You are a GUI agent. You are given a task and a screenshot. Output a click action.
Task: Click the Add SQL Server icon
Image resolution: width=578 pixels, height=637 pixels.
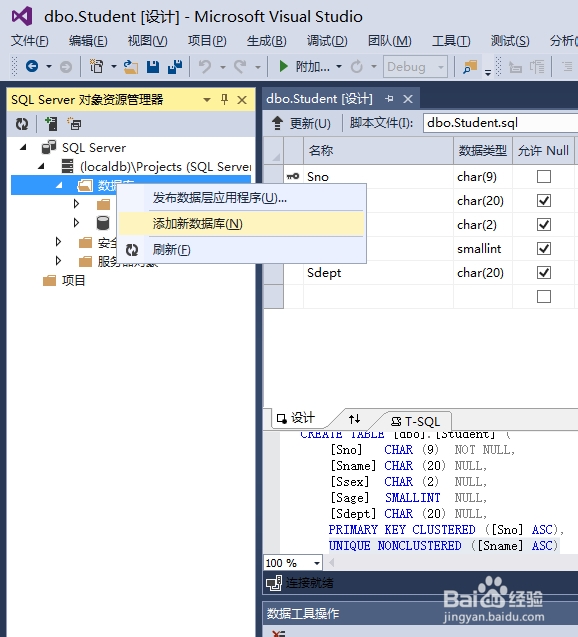51,124
